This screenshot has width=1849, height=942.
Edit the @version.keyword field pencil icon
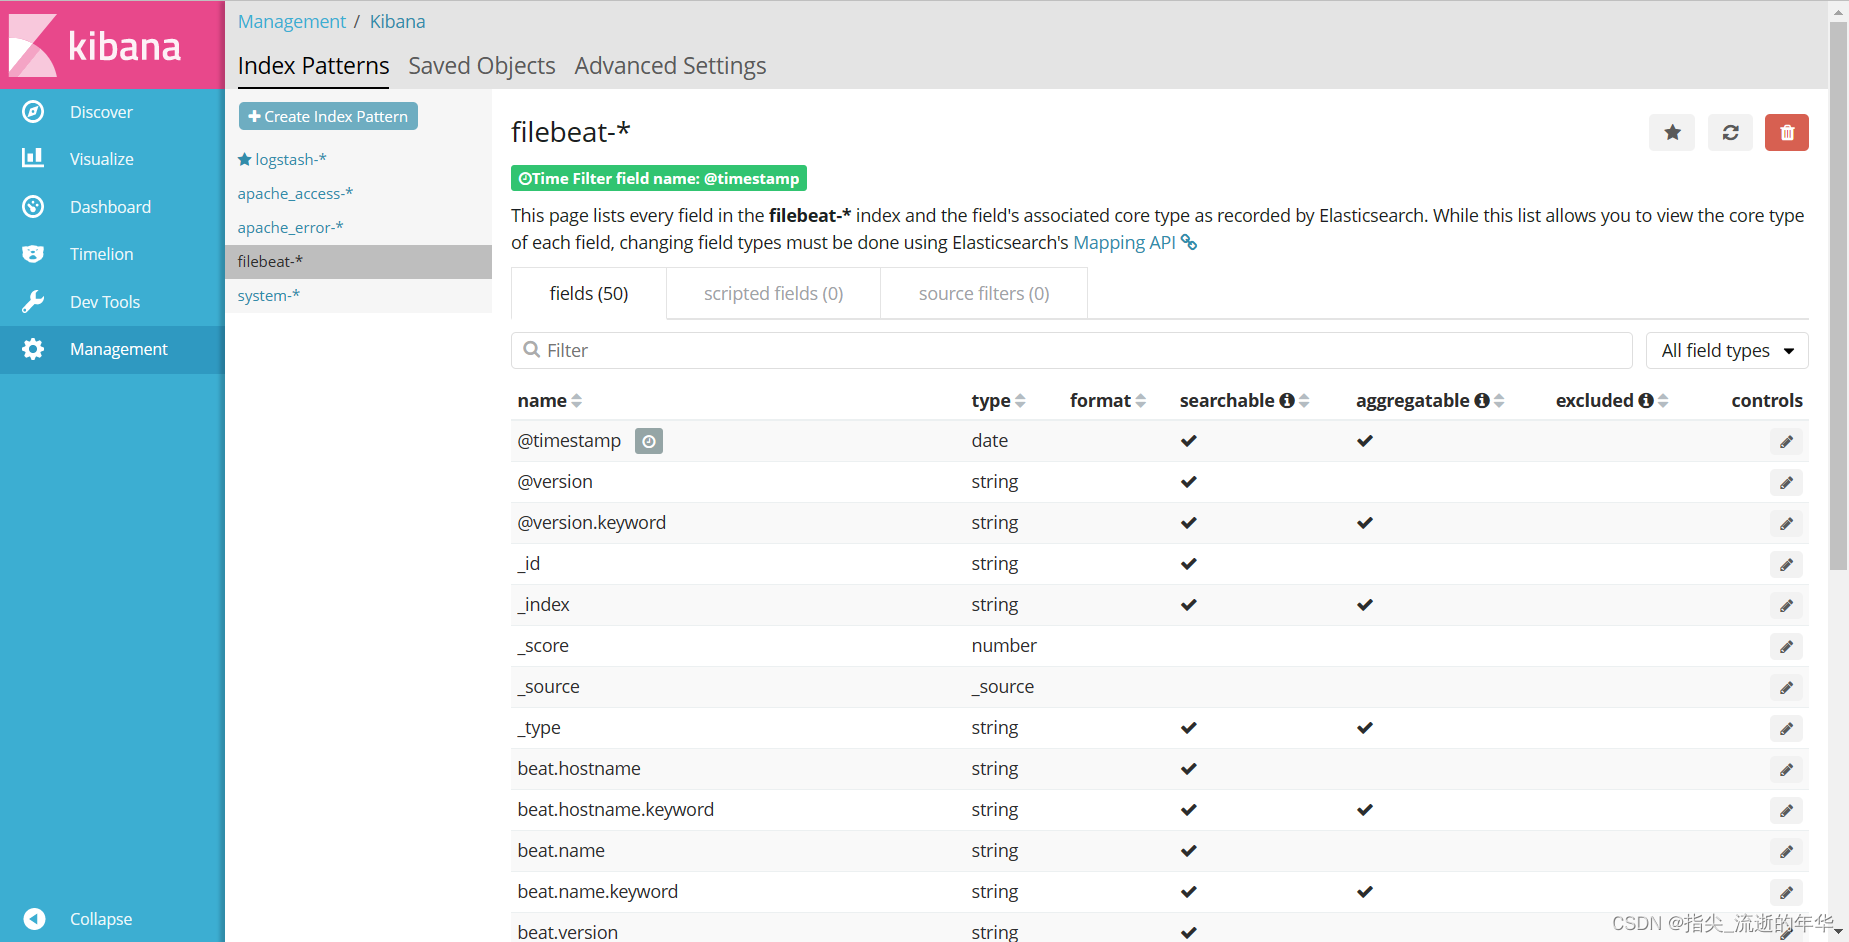1786,523
